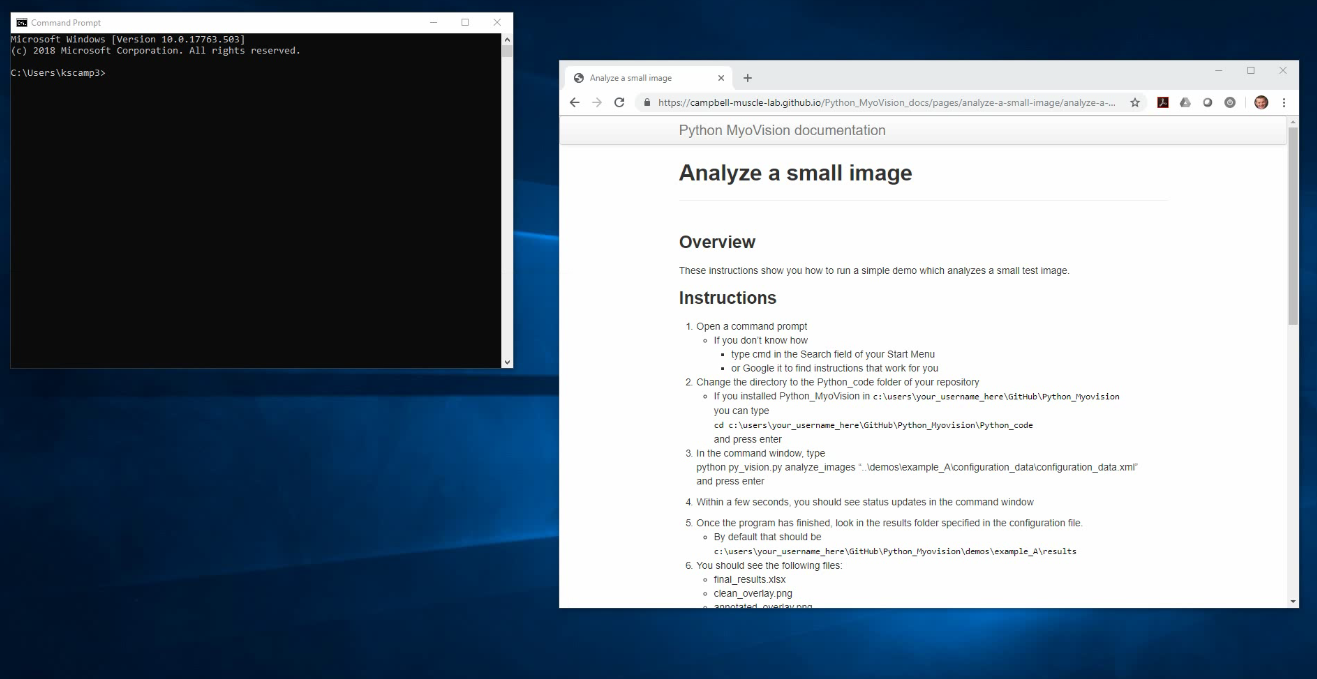Toggle the bookmark star for this page
The image size is (1317, 679).
point(1135,102)
